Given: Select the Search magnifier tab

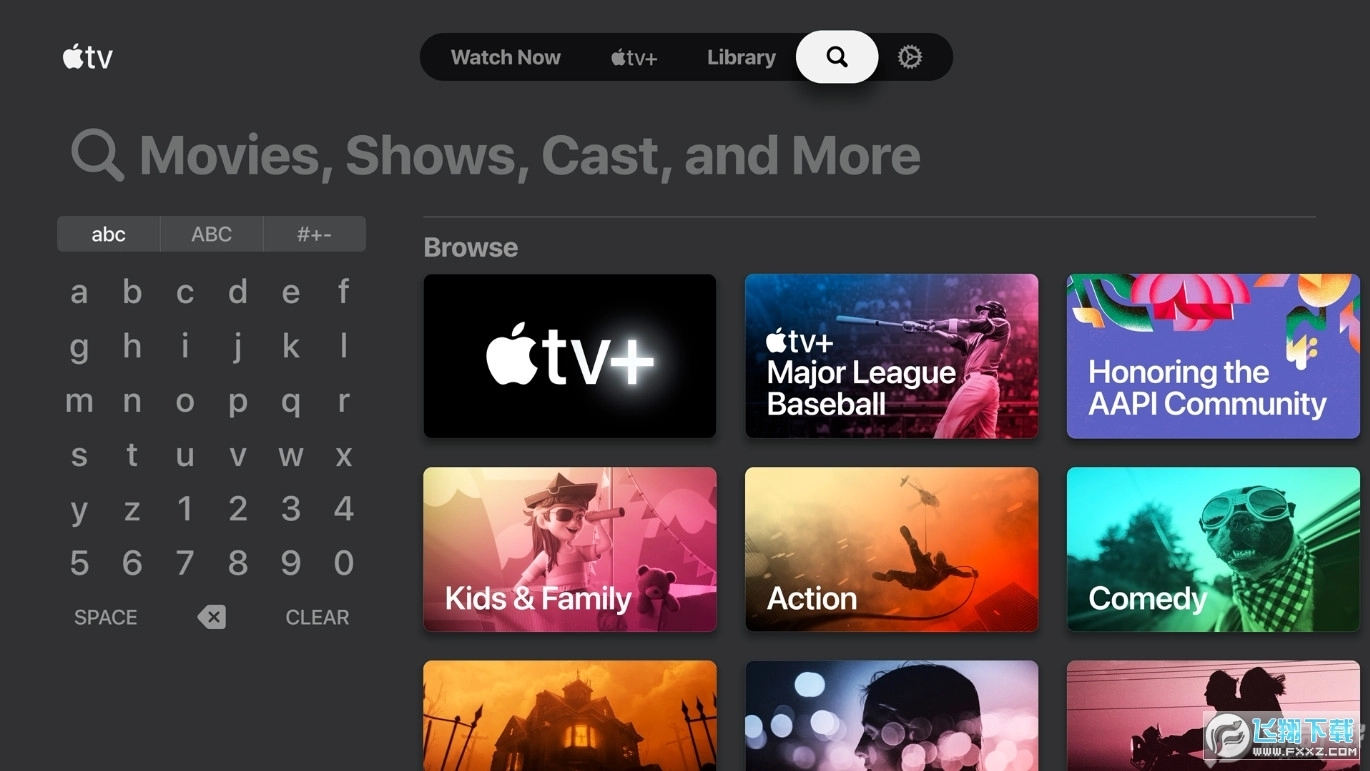Looking at the screenshot, I should 837,57.
